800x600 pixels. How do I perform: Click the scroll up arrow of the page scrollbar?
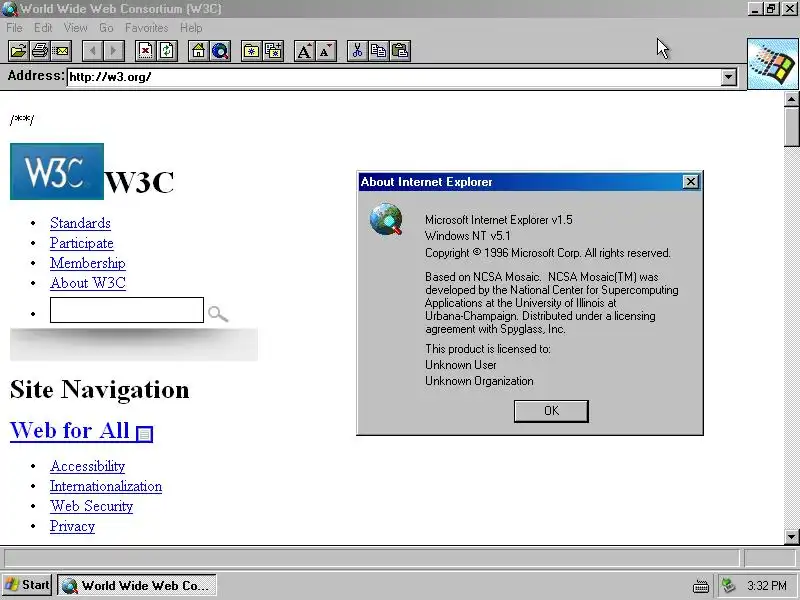(x=792, y=99)
